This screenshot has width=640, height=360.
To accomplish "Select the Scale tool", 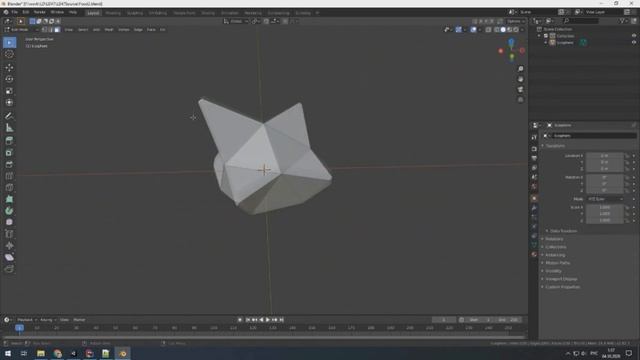I will [9, 91].
